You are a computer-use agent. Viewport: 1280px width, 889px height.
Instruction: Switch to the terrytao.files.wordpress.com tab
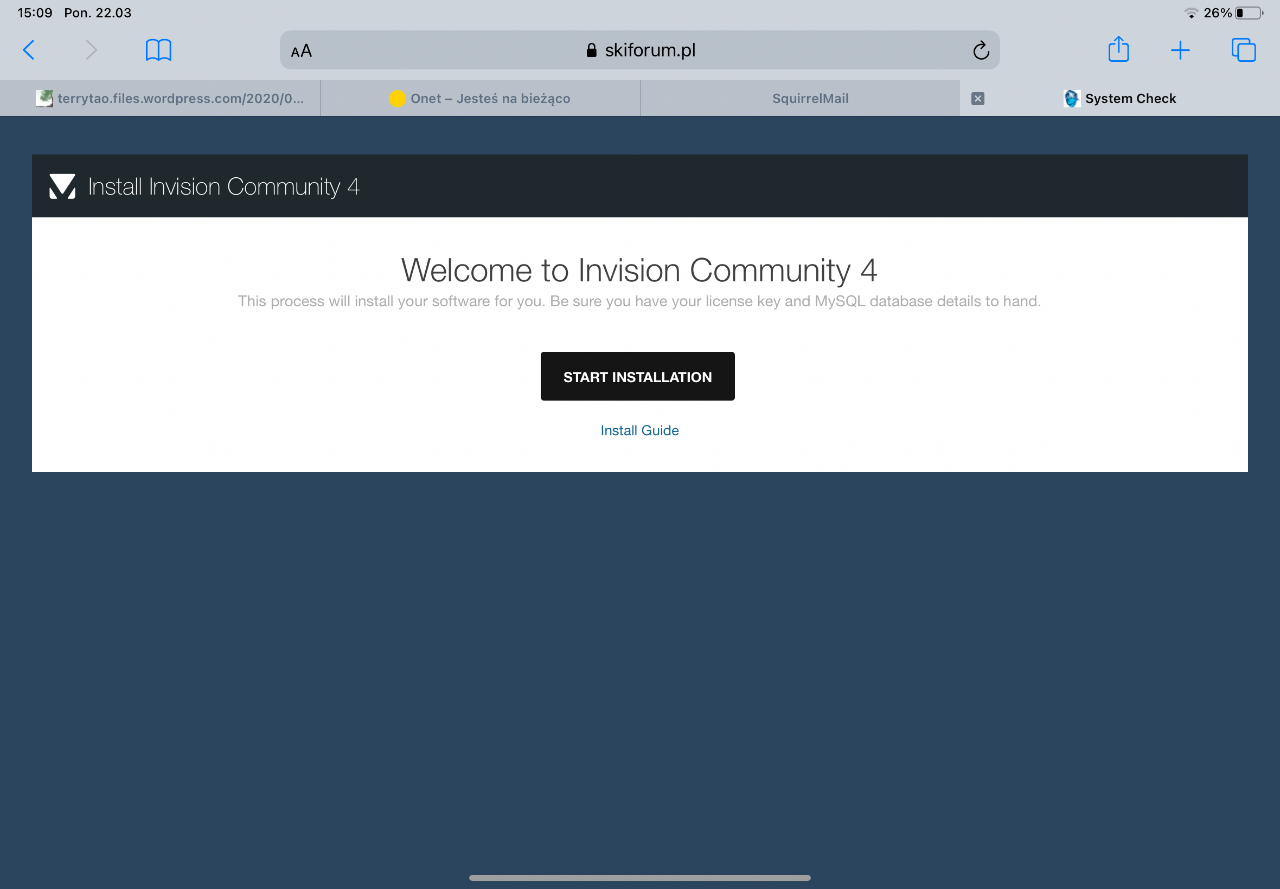coord(160,98)
